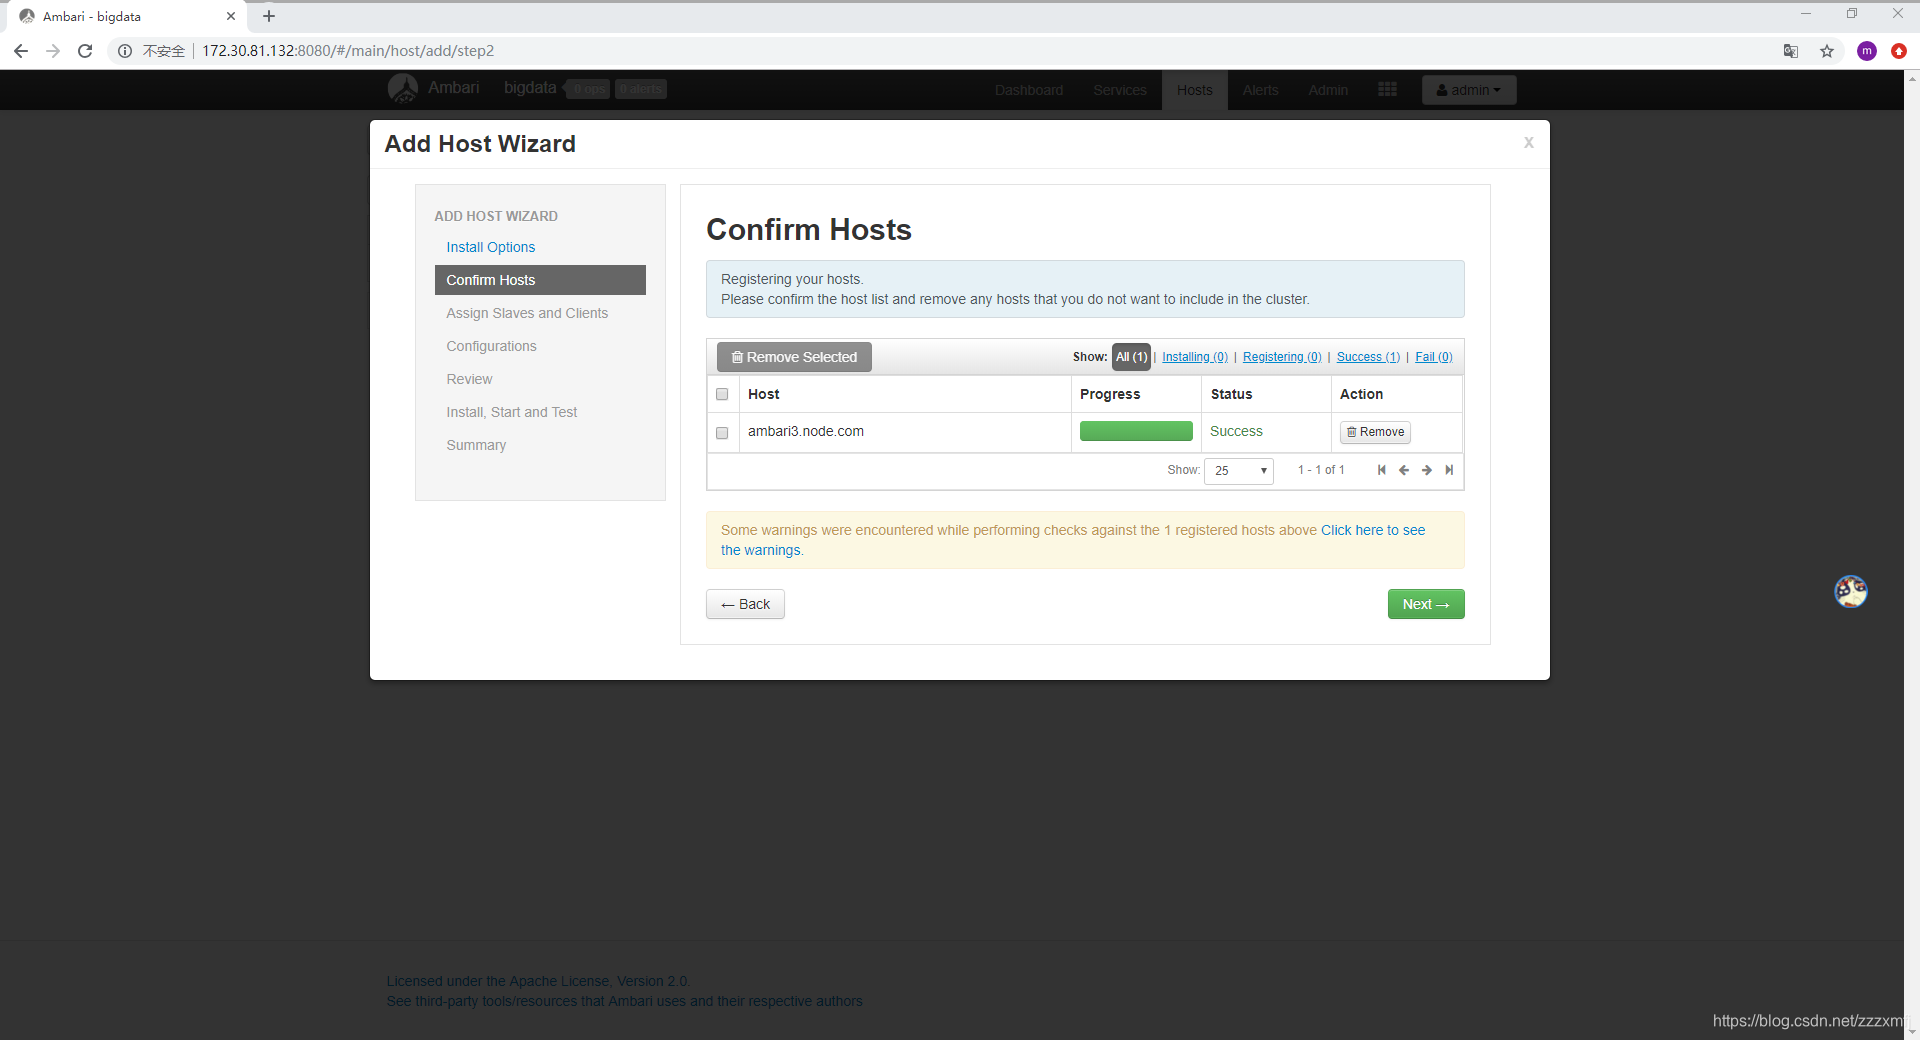Go to first page of hosts table
This screenshot has height=1040, width=1920.
(1381, 470)
